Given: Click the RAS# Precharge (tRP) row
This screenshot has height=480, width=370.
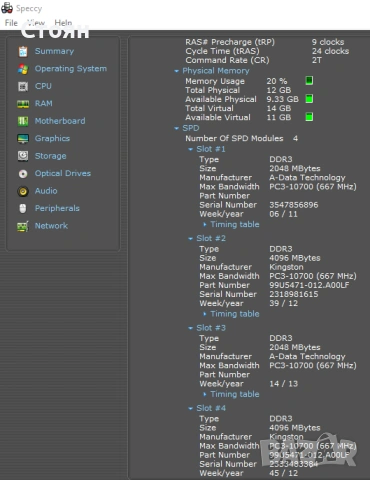Looking at the screenshot, I should click(265, 42).
